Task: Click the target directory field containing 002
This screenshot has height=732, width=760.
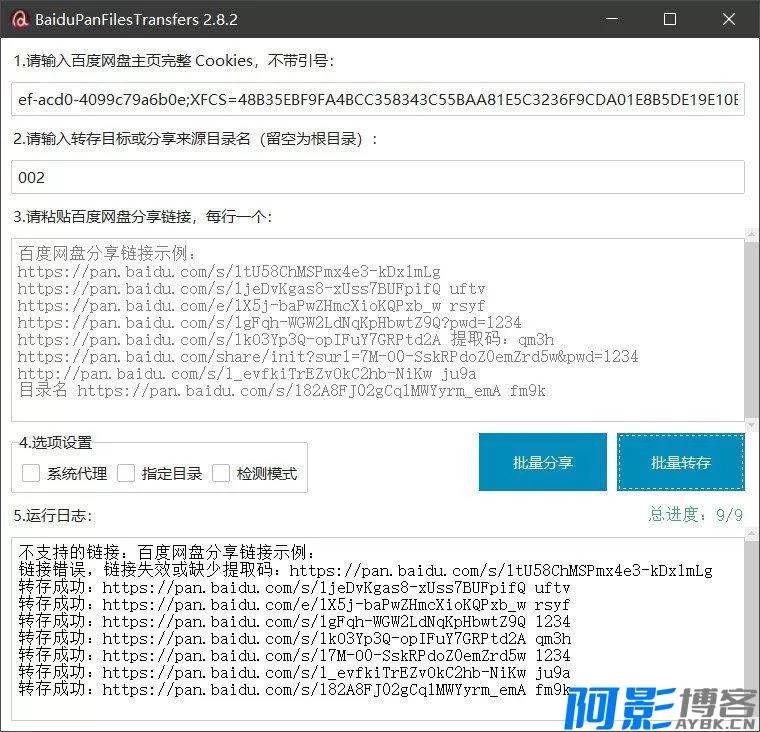Action: 378,177
